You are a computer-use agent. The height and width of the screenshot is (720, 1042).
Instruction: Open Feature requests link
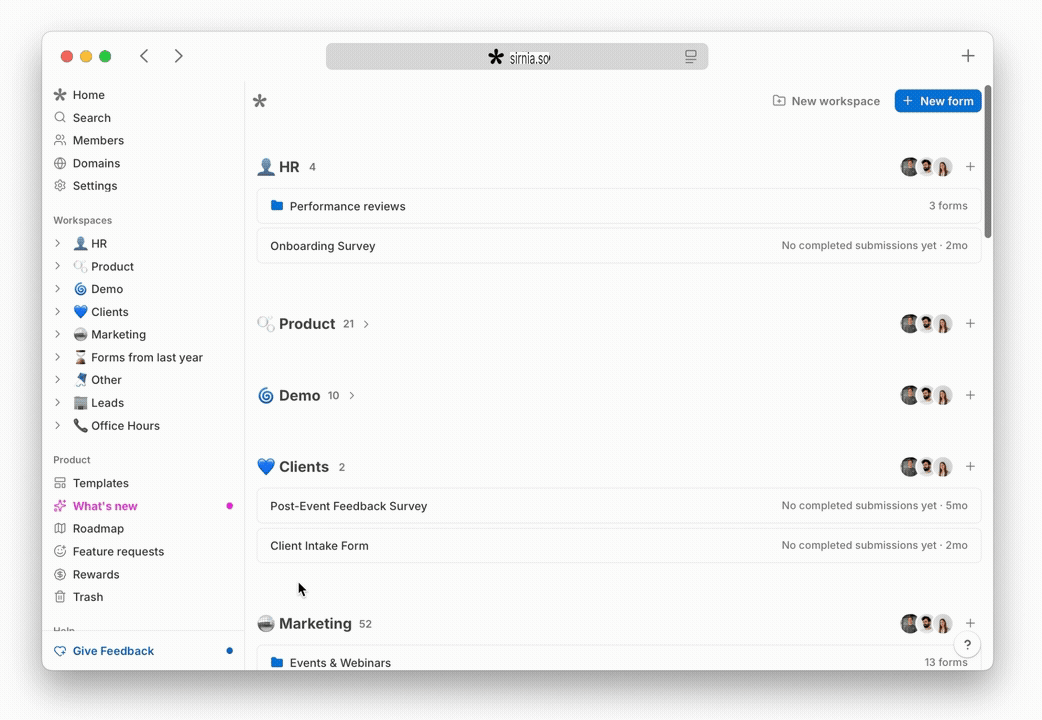[x=118, y=551]
